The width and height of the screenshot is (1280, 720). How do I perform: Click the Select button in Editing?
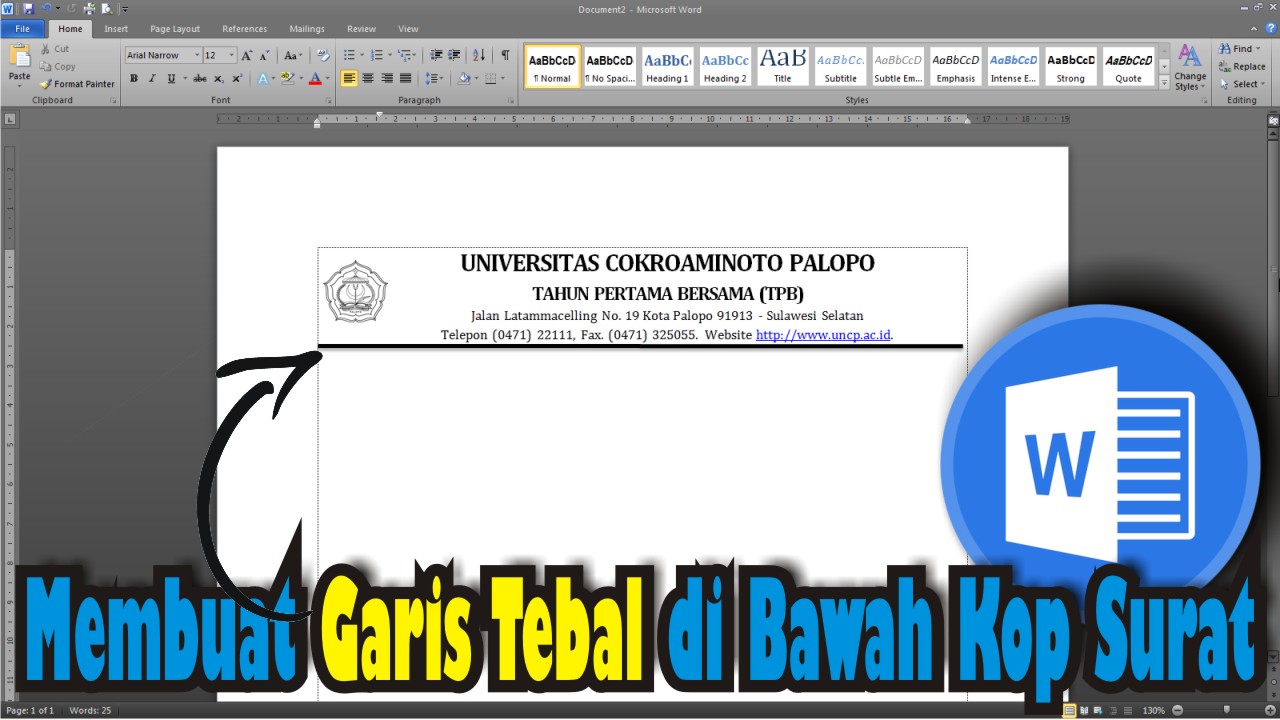pyautogui.click(x=1242, y=84)
